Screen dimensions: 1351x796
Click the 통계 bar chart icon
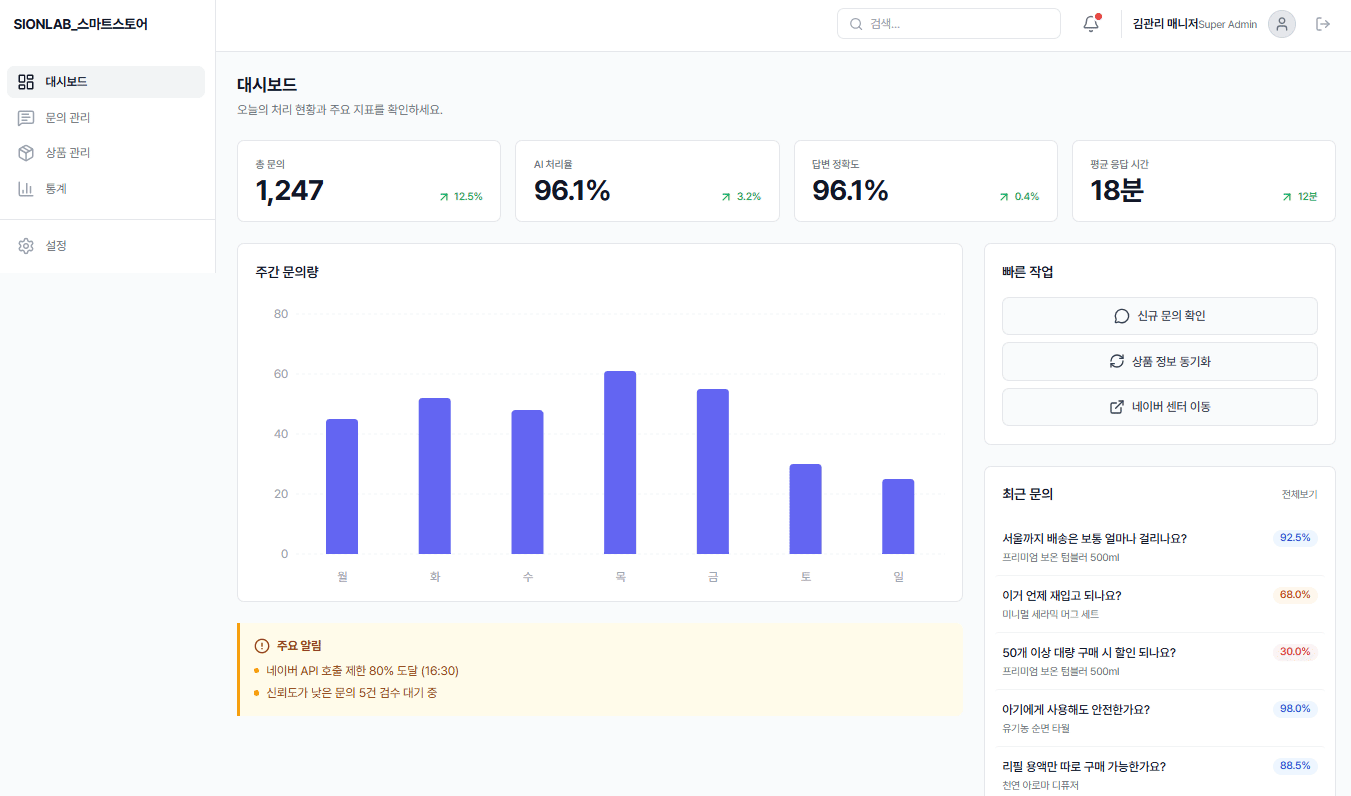(x=26, y=189)
